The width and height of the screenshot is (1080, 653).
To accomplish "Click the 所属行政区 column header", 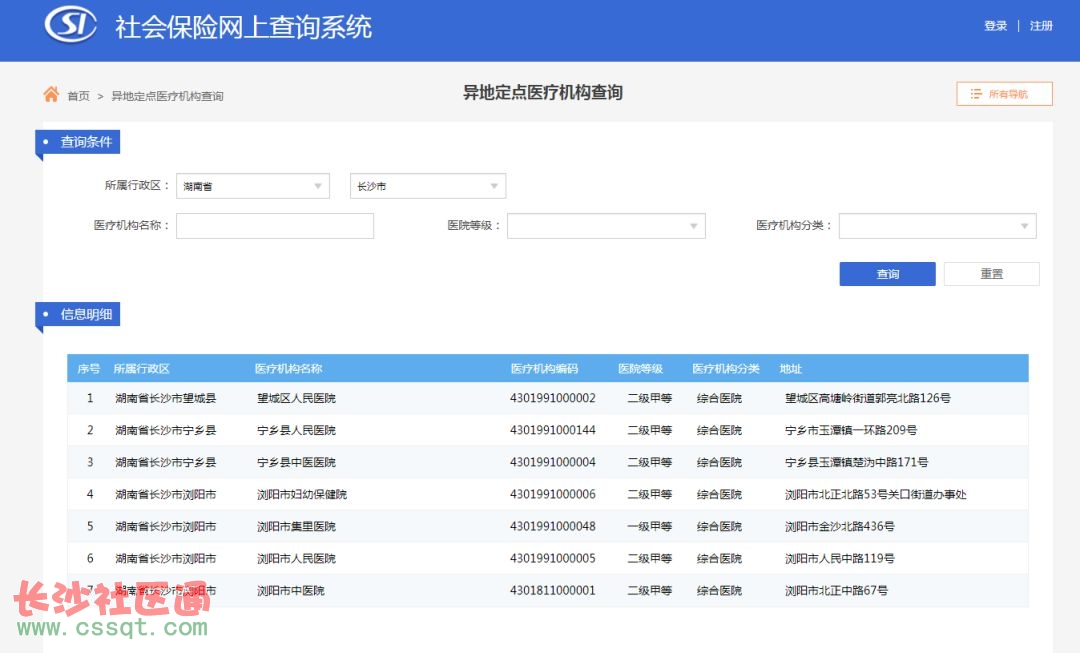I will coord(141,369).
